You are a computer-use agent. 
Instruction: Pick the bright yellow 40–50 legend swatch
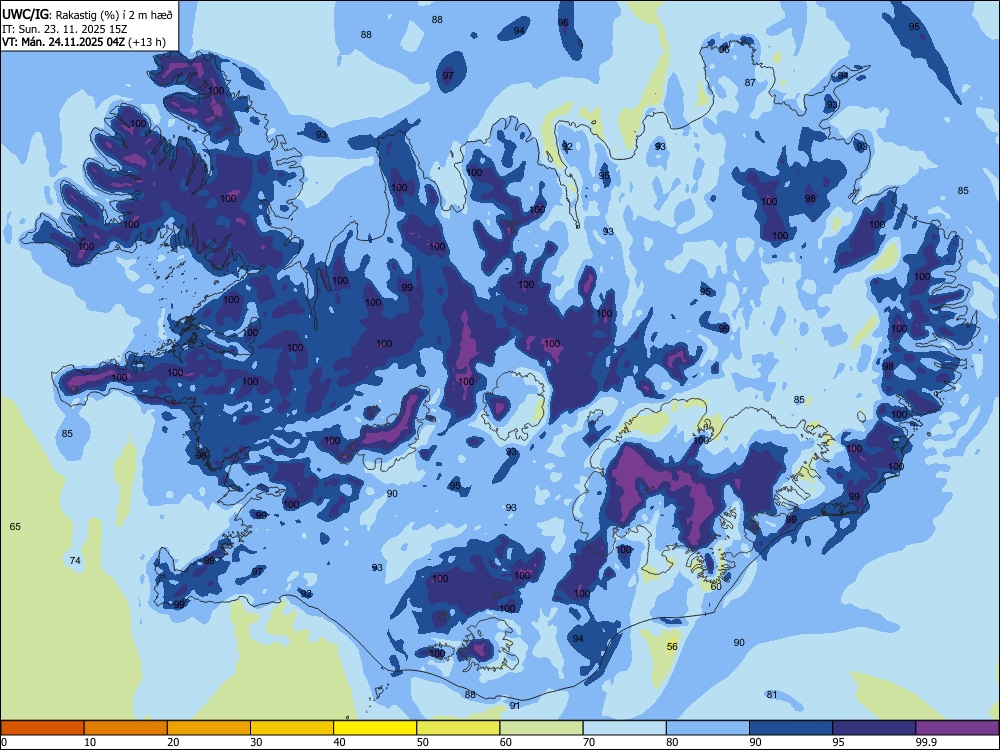click(375, 728)
